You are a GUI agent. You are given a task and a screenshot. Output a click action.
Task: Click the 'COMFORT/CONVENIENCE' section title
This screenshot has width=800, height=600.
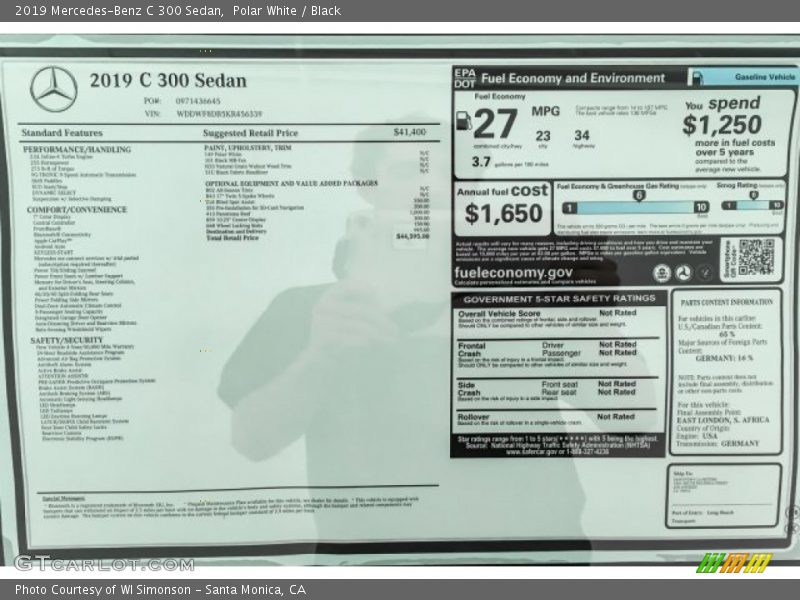click(x=77, y=210)
